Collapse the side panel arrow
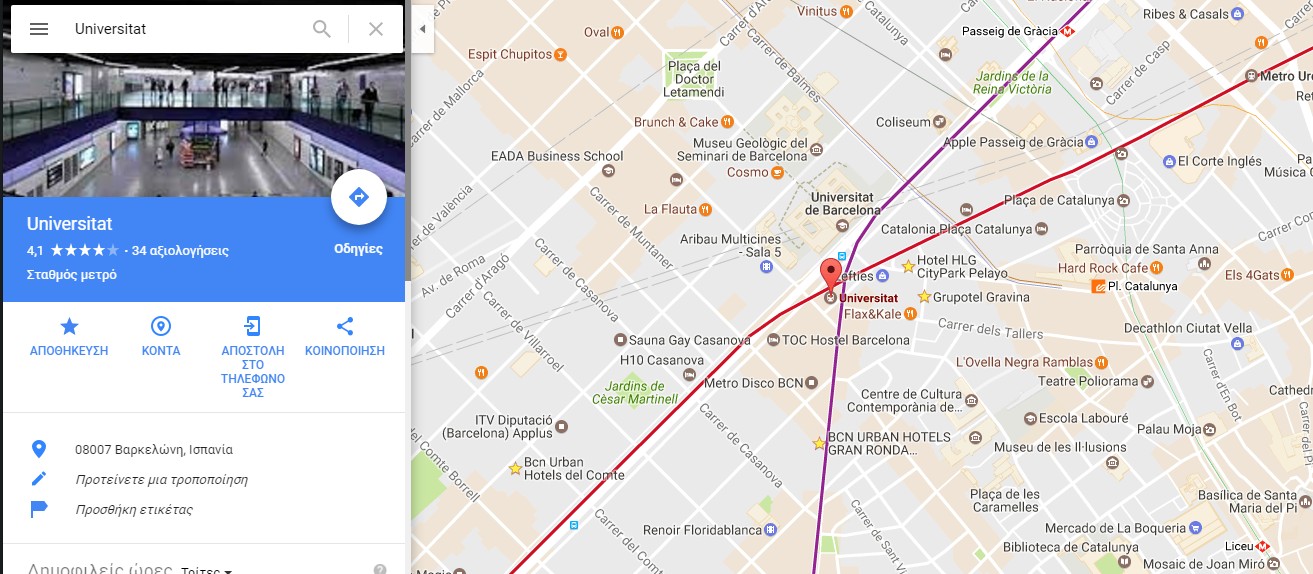This screenshot has height=574, width=1313. point(422,29)
